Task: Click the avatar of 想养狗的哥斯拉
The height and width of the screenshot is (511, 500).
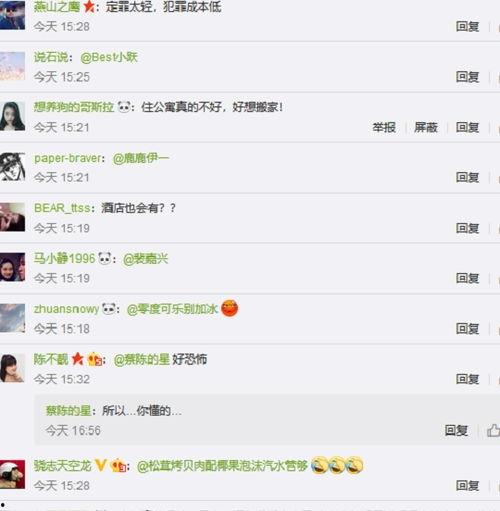Action: 12,116
